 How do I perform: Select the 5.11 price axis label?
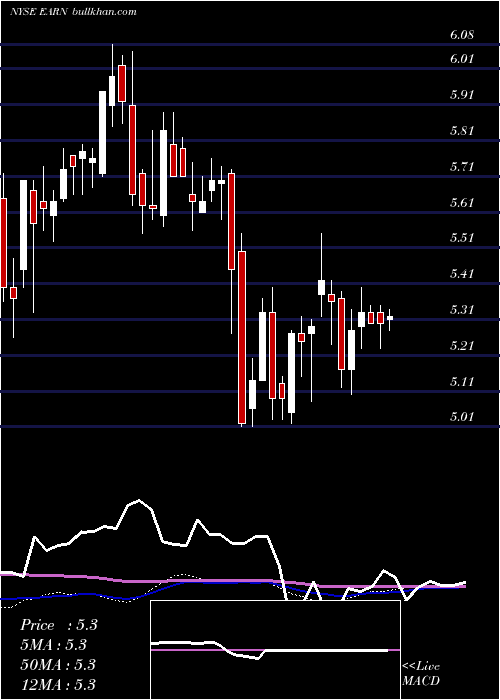point(462,382)
